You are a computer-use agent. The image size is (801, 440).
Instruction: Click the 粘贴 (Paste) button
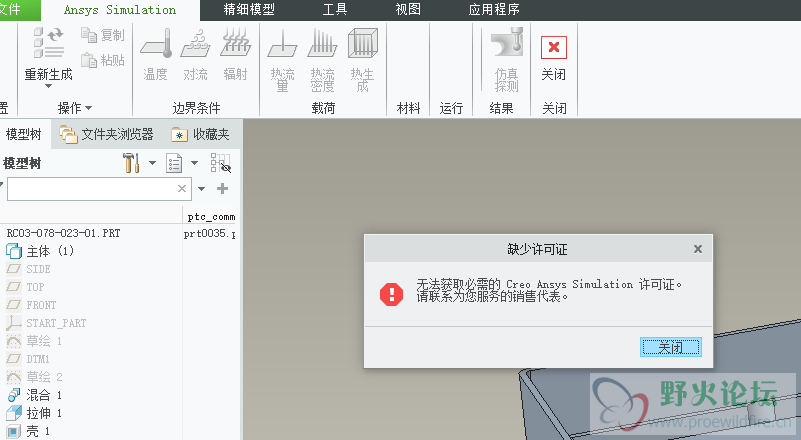(x=103, y=60)
